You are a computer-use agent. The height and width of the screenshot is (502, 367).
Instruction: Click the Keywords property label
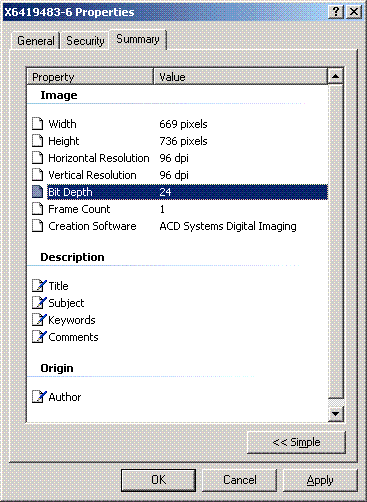pos(72,320)
